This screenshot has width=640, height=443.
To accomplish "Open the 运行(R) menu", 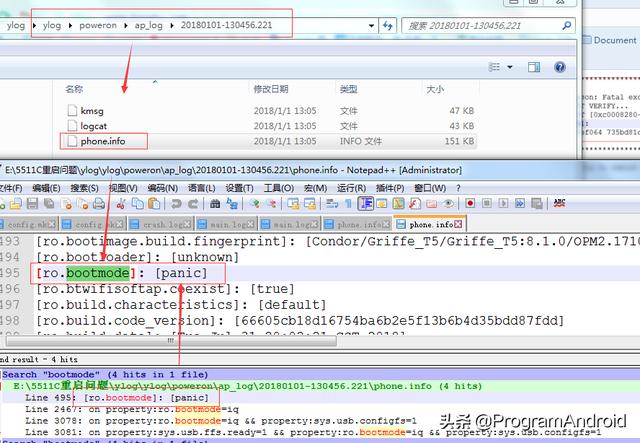I will pos(351,188).
